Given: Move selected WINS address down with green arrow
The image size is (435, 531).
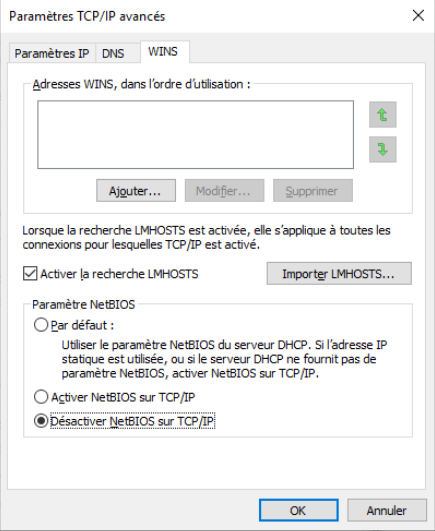Looking at the screenshot, I should click(x=383, y=149).
